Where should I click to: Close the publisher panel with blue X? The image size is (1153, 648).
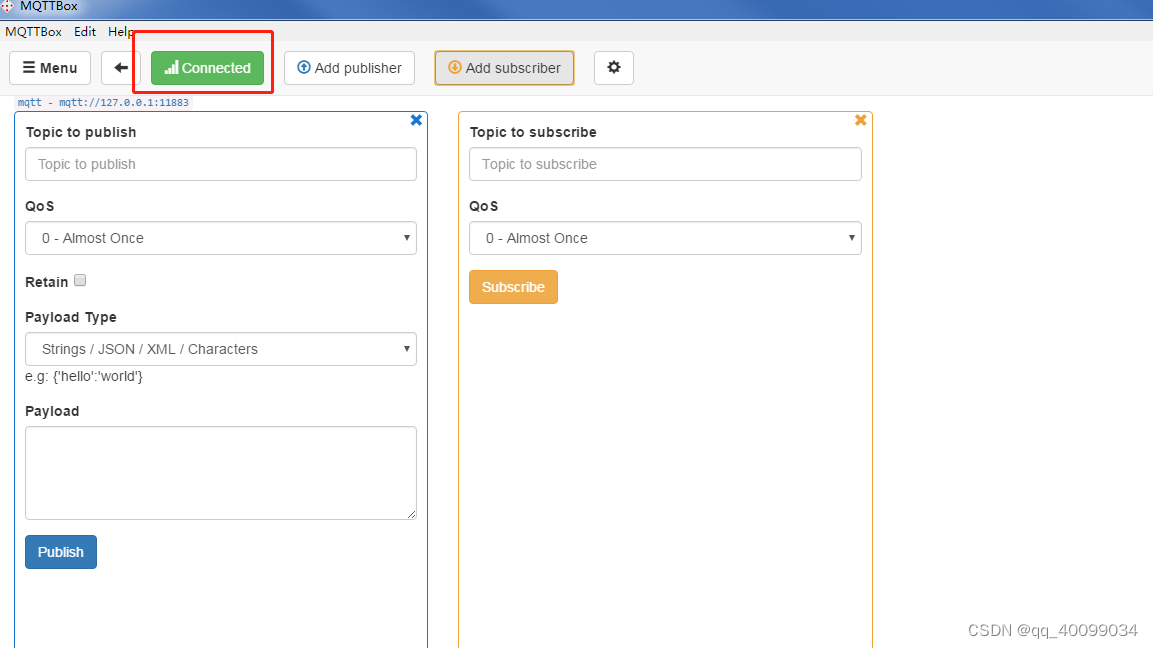pyautogui.click(x=417, y=120)
